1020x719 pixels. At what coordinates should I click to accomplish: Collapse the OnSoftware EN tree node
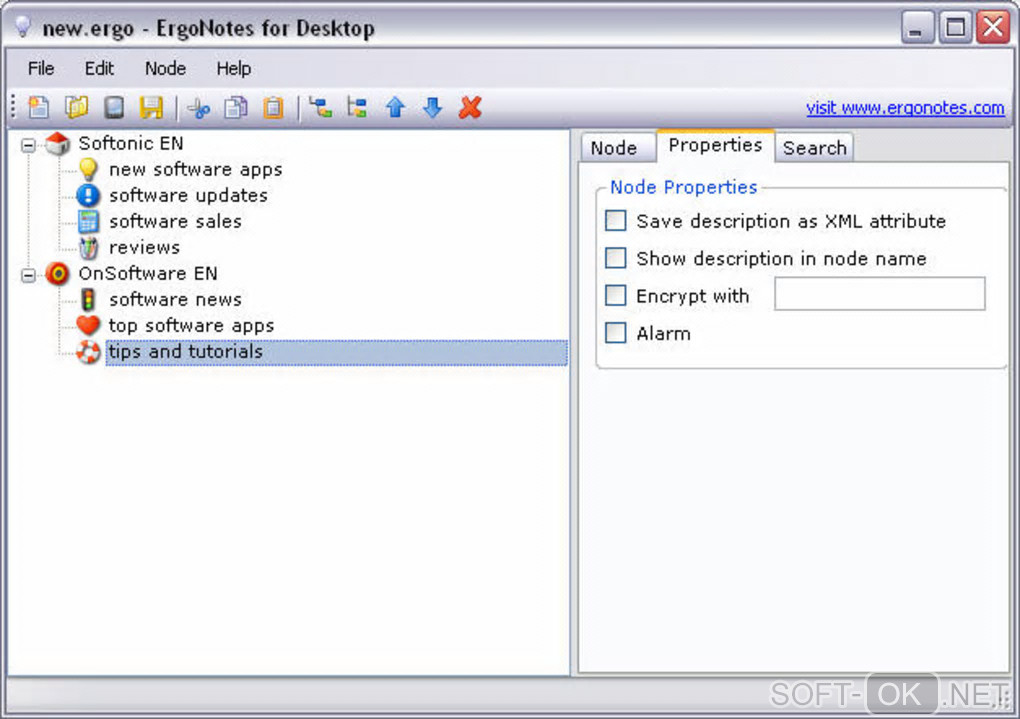pos(28,275)
